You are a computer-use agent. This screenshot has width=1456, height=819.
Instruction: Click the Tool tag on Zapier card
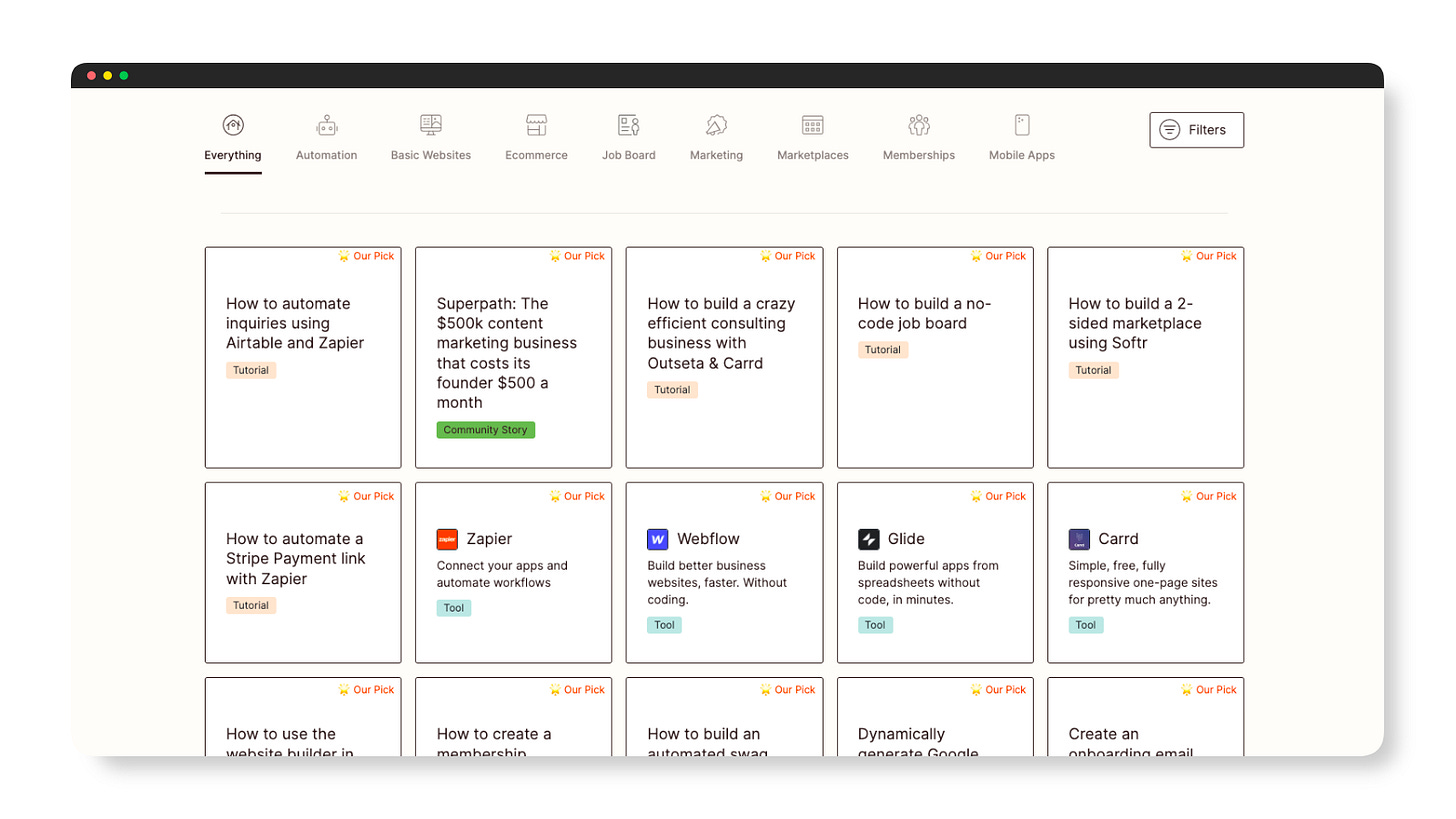click(x=454, y=608)
